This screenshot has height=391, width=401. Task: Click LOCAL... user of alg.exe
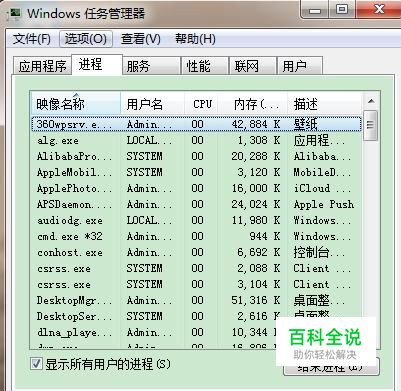tap(149, 140)
